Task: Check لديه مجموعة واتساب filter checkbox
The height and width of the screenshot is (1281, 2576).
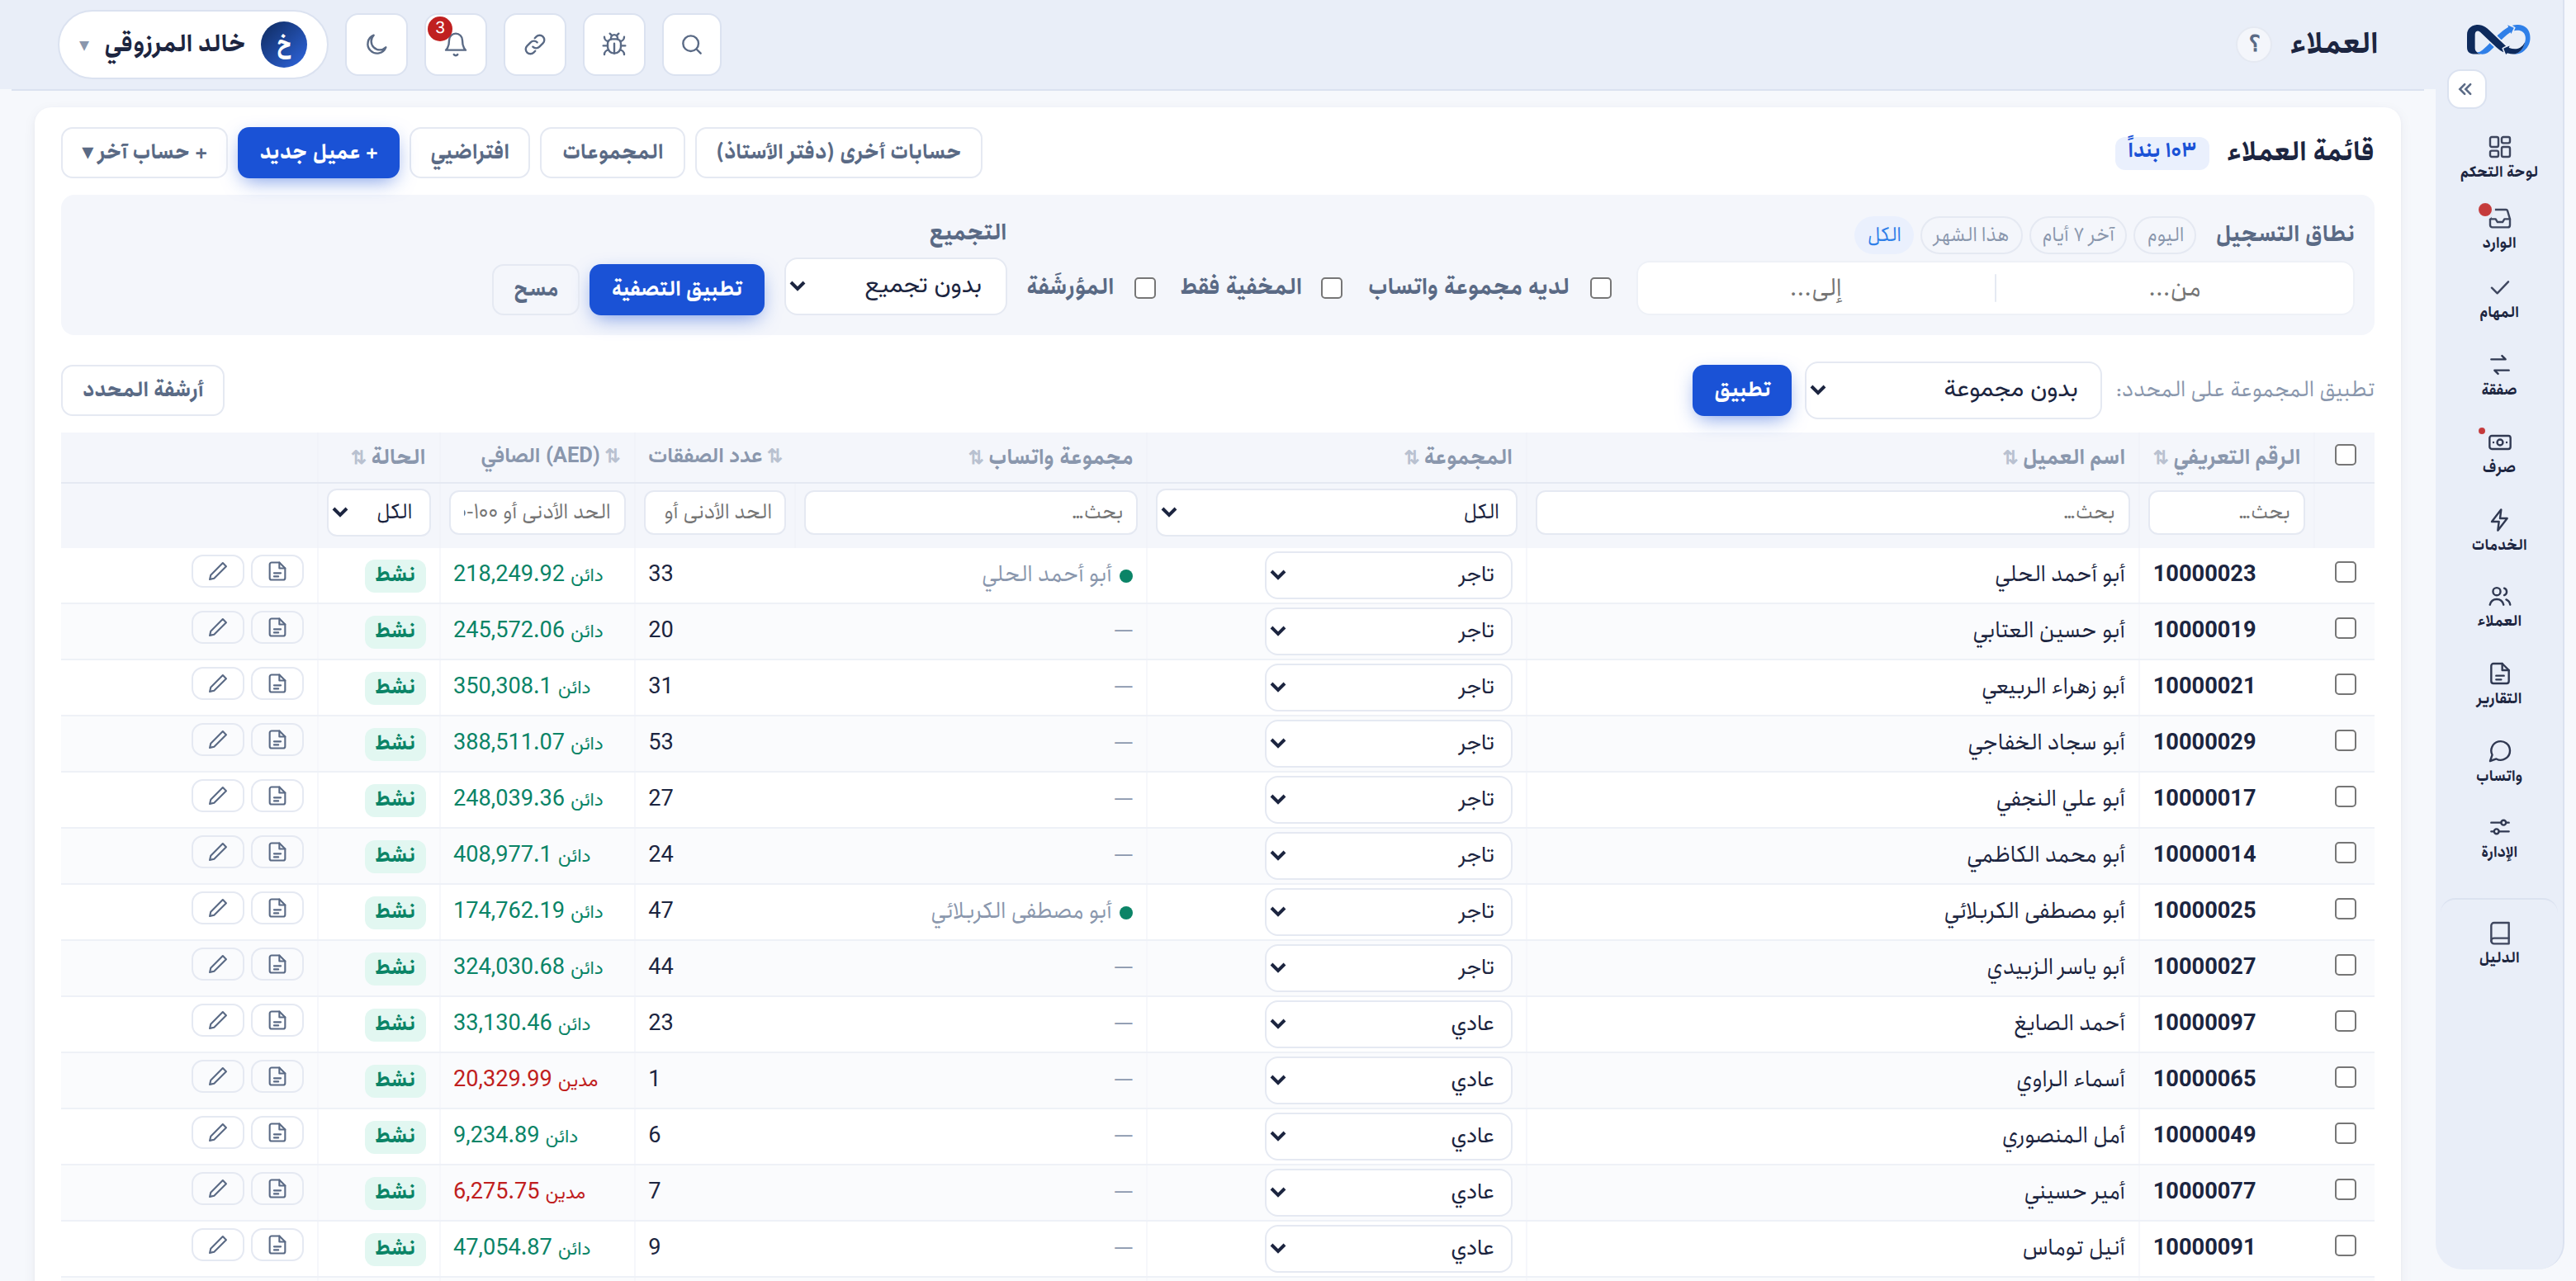Action: (1600, 288)
